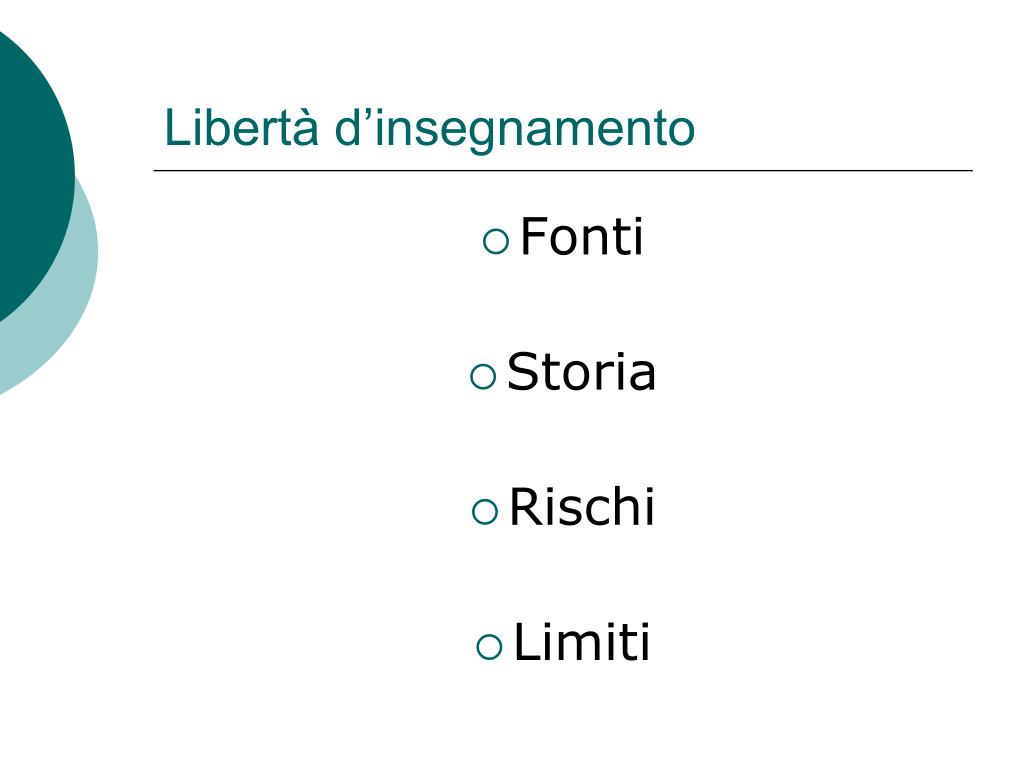Screen dimensions: 1024x768
Task: Click the capital F in Fonti
Action: coord(534,236)
